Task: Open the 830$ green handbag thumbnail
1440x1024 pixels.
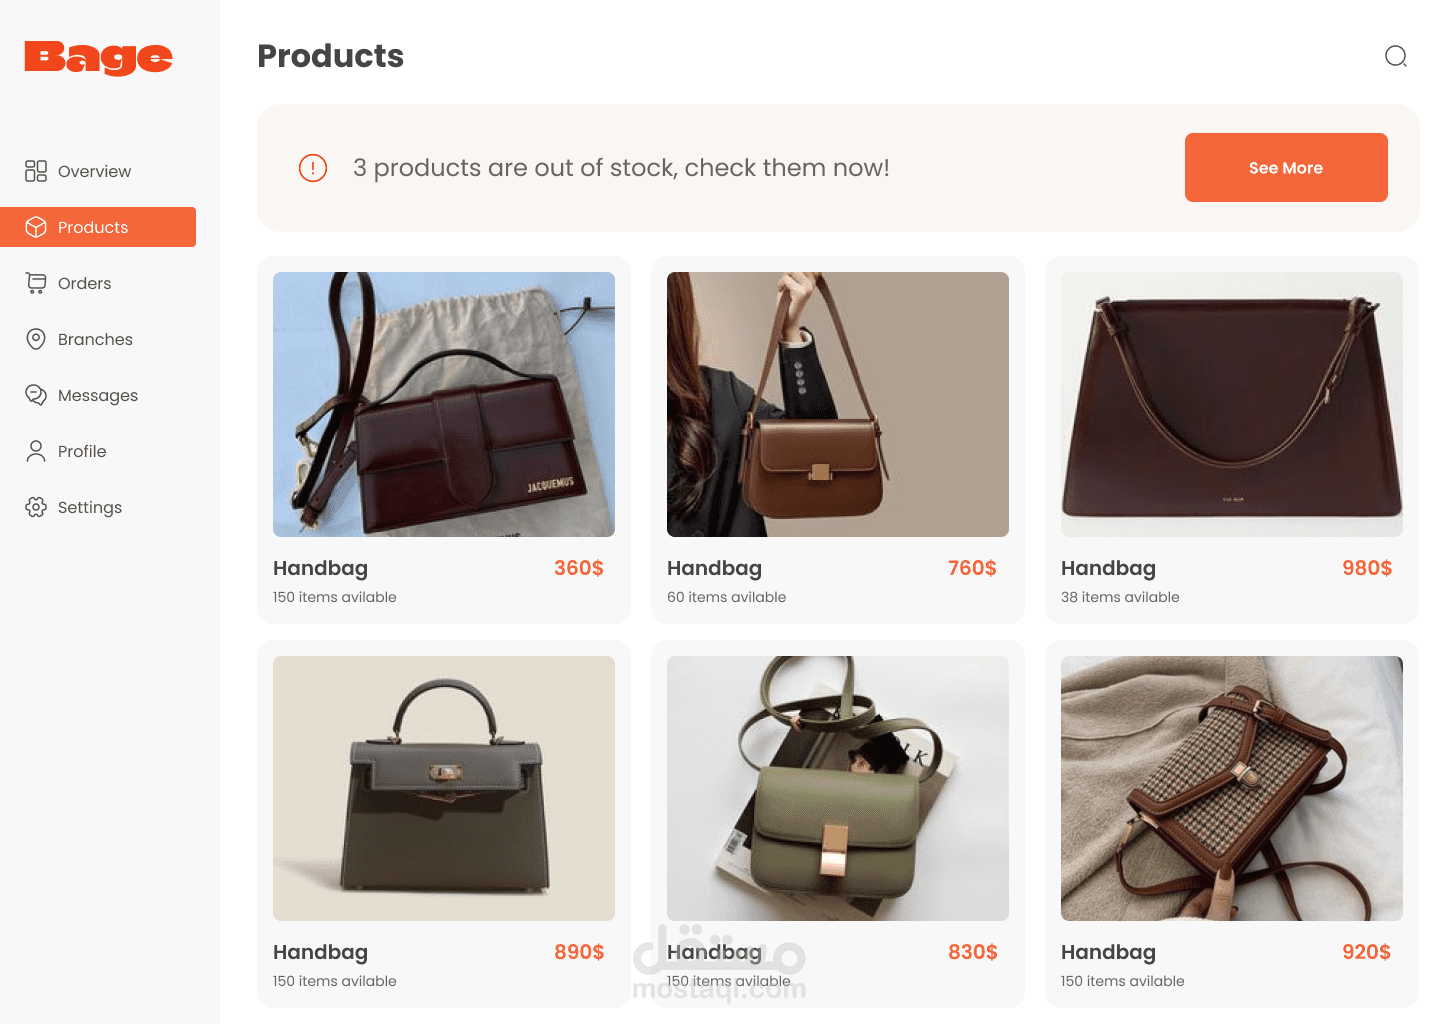Action: pos(838,788)
